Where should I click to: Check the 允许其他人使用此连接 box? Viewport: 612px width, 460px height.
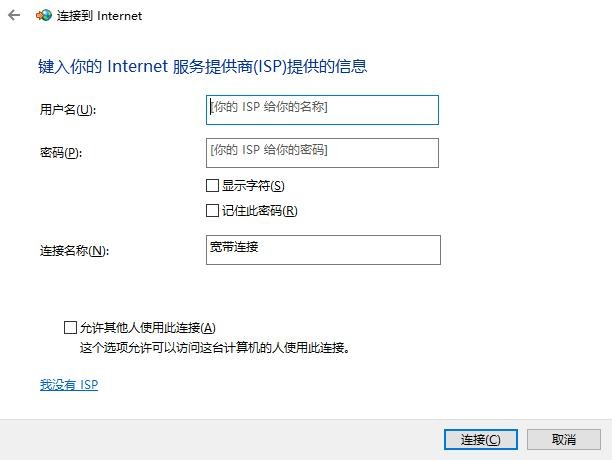70,327
